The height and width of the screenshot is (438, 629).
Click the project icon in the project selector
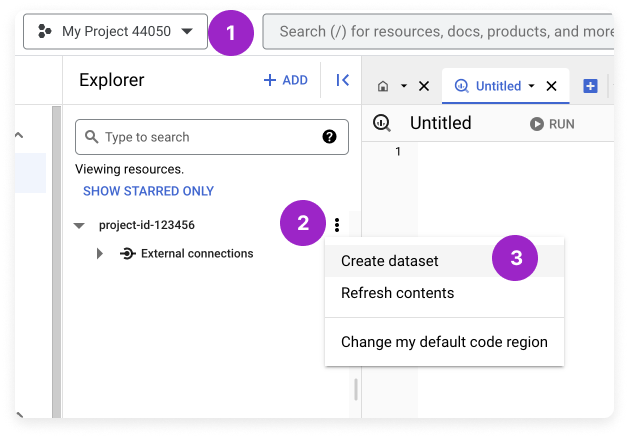(x=45, y=31)
